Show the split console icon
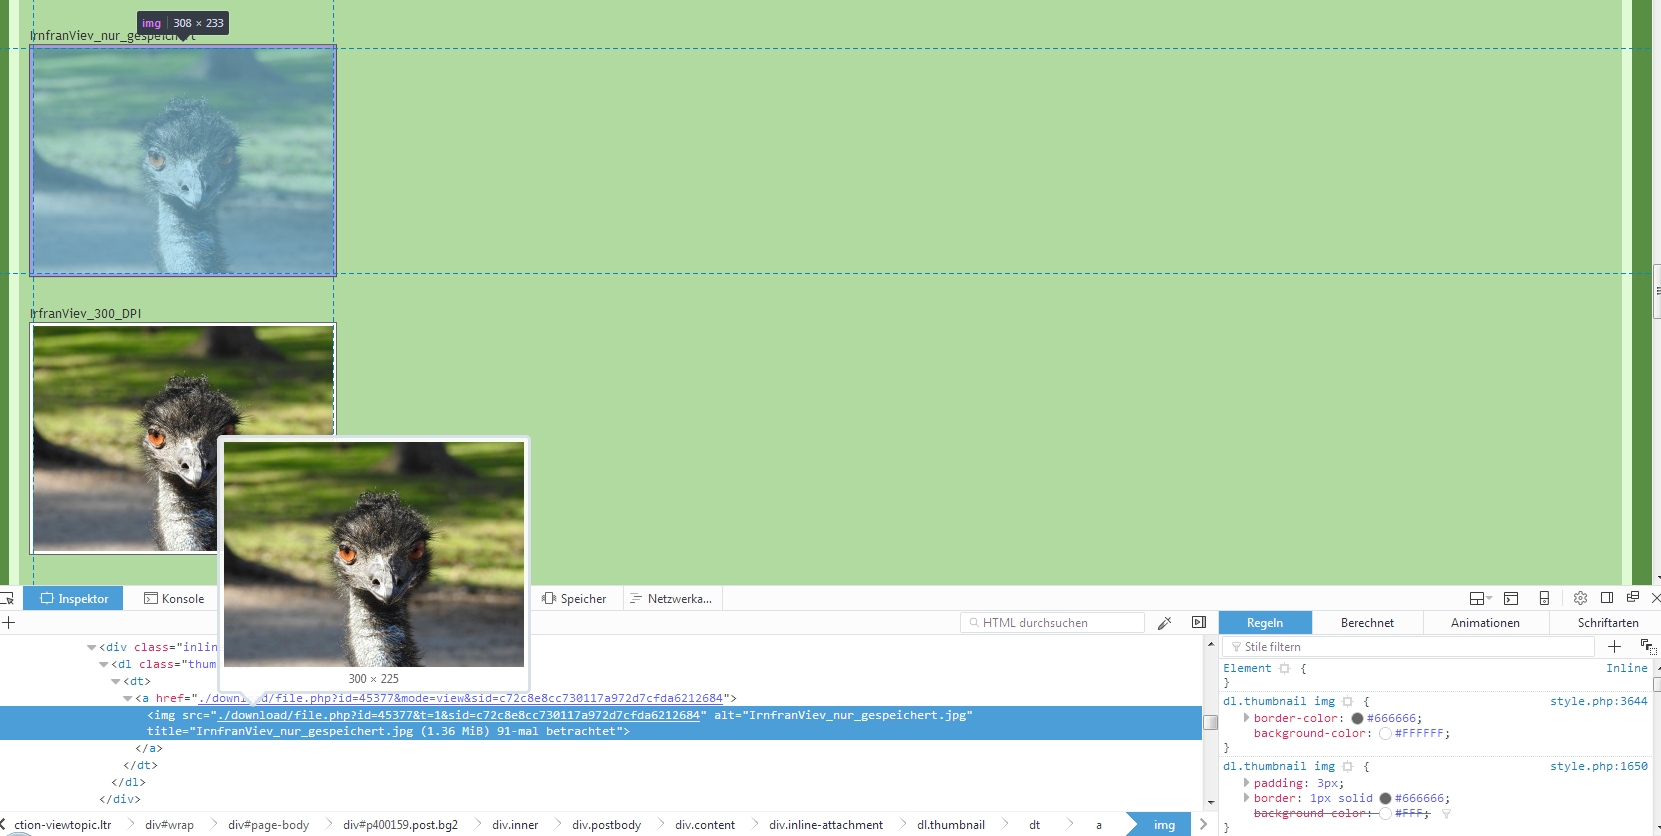 (1511, 598)
